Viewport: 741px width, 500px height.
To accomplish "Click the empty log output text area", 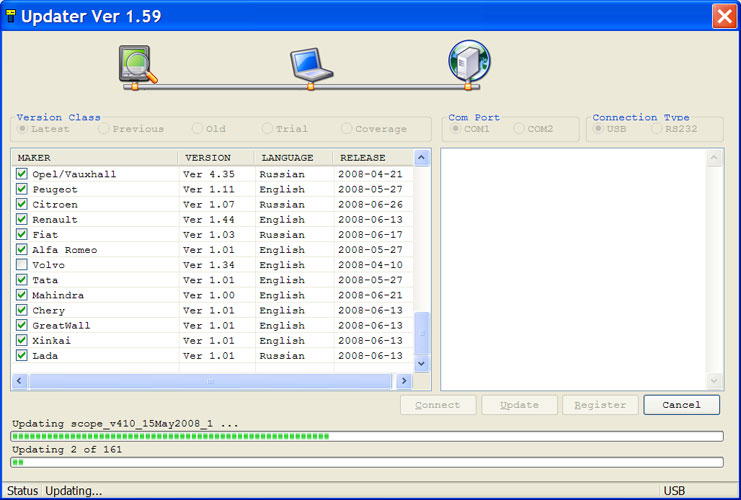I will (x=574, y=269).
